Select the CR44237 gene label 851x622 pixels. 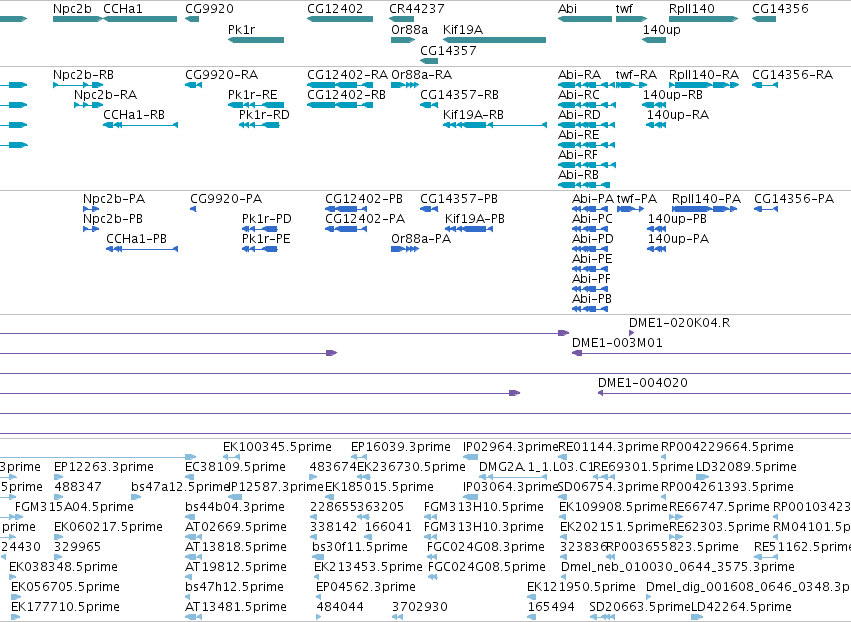417,9
